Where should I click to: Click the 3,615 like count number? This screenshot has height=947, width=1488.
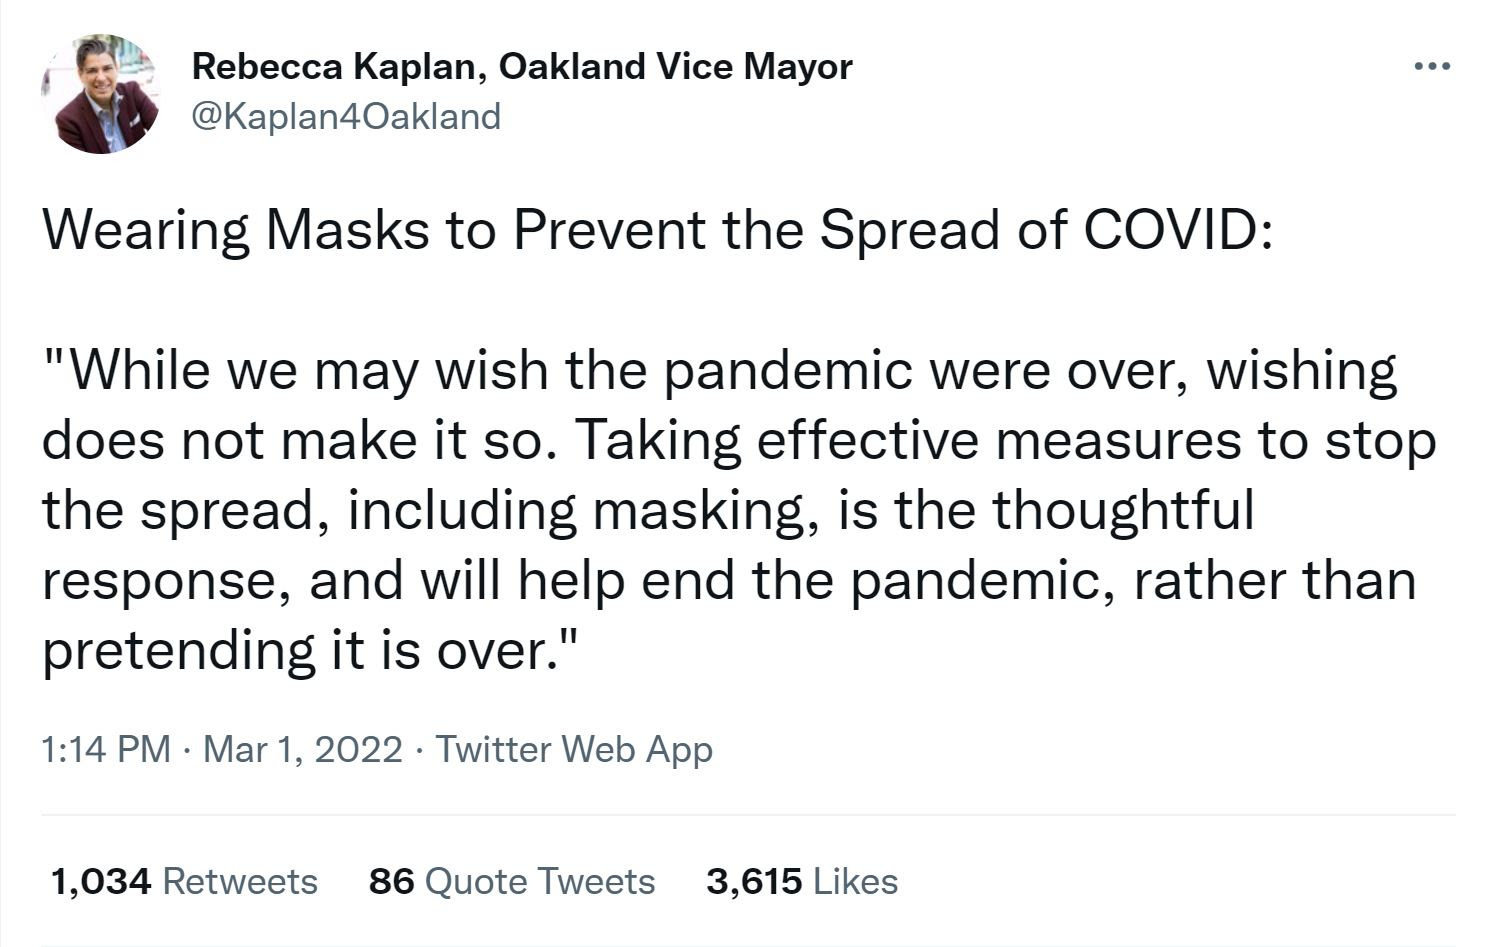coord(753,881)
